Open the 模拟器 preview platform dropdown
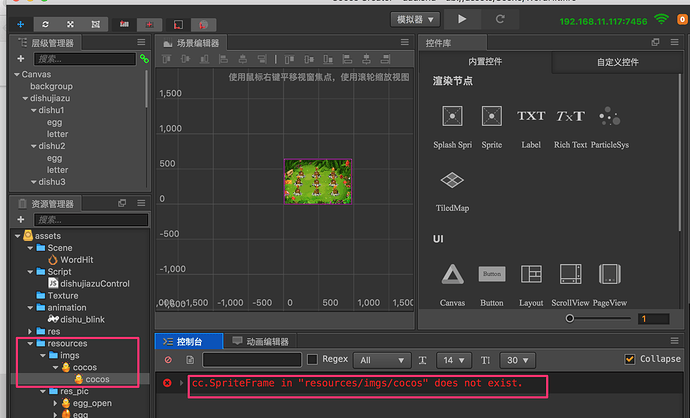 [415, 19]
